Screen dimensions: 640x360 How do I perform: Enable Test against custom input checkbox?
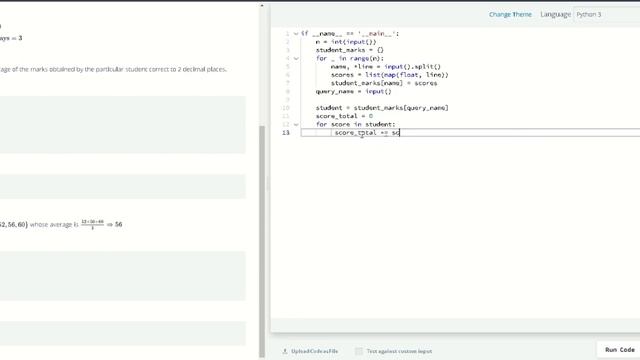(x=358, y=351)
